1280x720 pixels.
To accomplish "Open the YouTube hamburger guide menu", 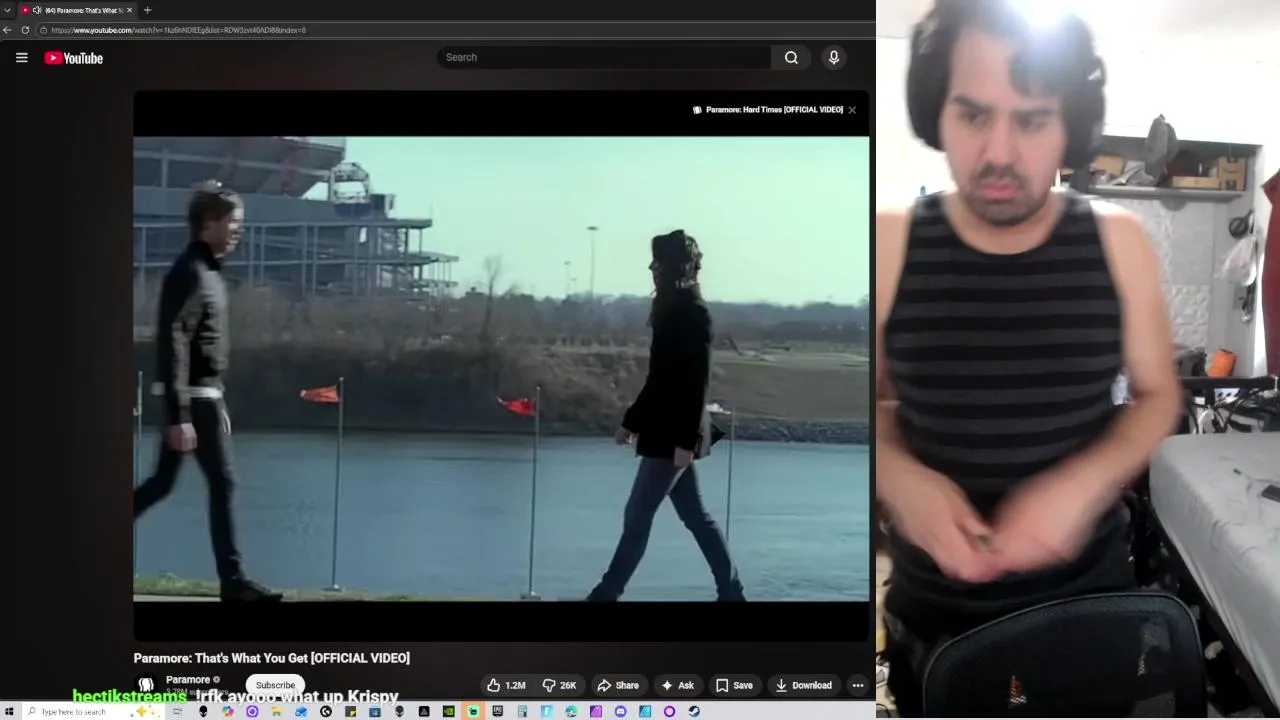I will click(21, 58).
